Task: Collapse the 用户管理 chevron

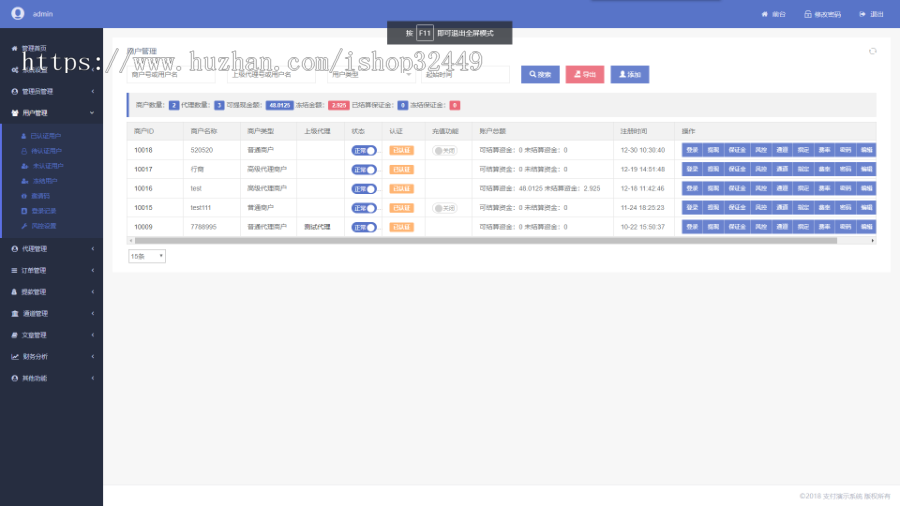Action: tap(92, 113)
